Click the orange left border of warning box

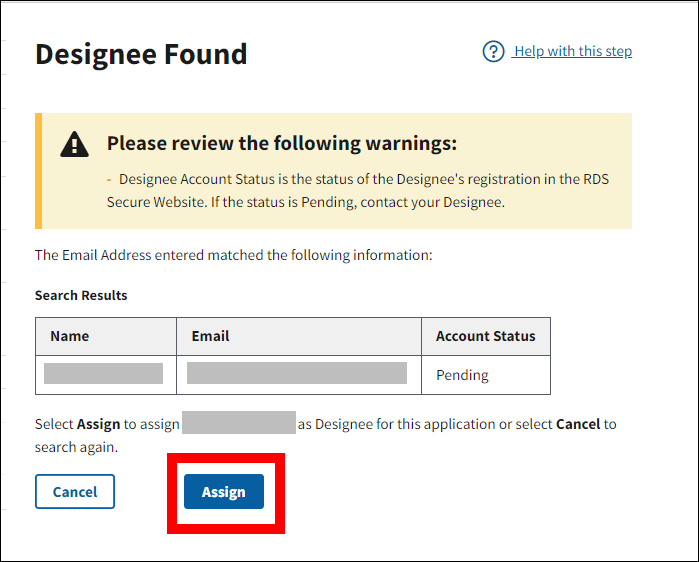38,171
